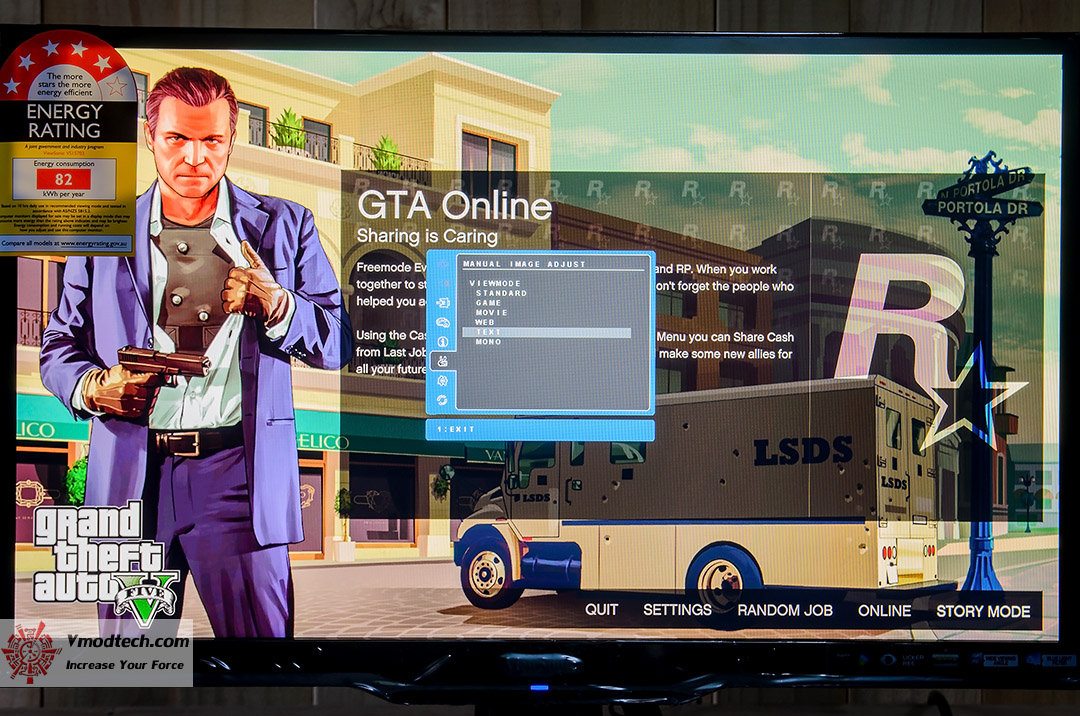Click the MANUAL IMAGE ADJUST title
Viewport: 1080px width, 716px height.
524,264
